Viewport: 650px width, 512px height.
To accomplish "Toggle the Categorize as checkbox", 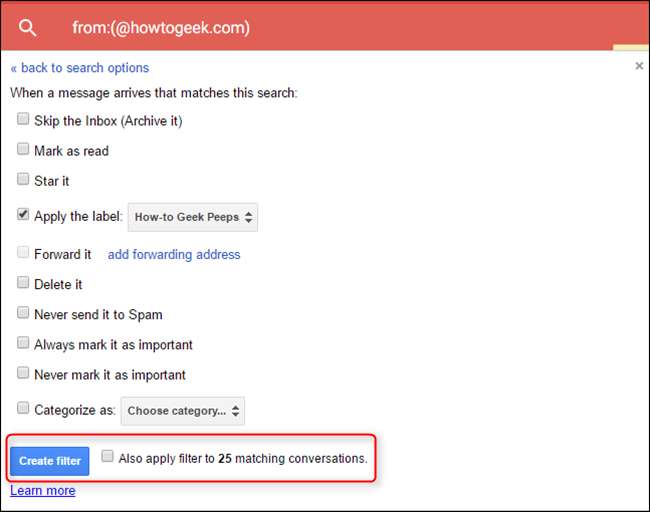I will [x=23, y=407].
